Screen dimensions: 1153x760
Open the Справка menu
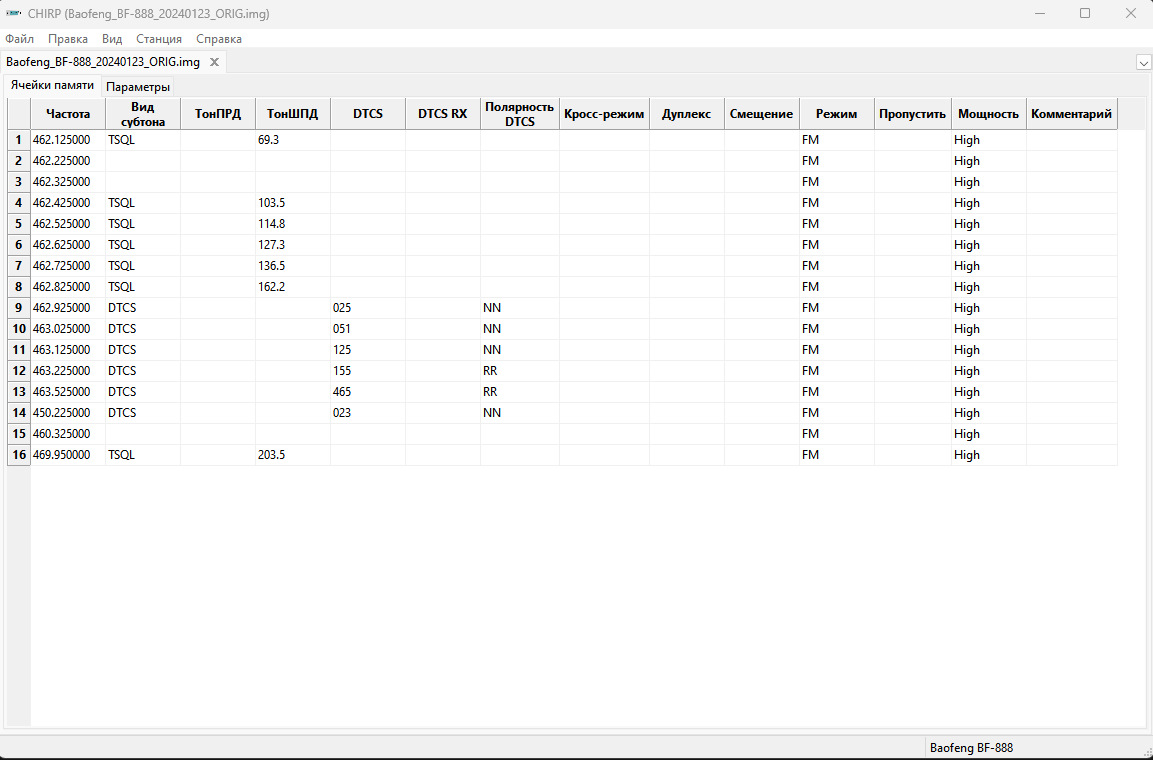pos(219,39)
